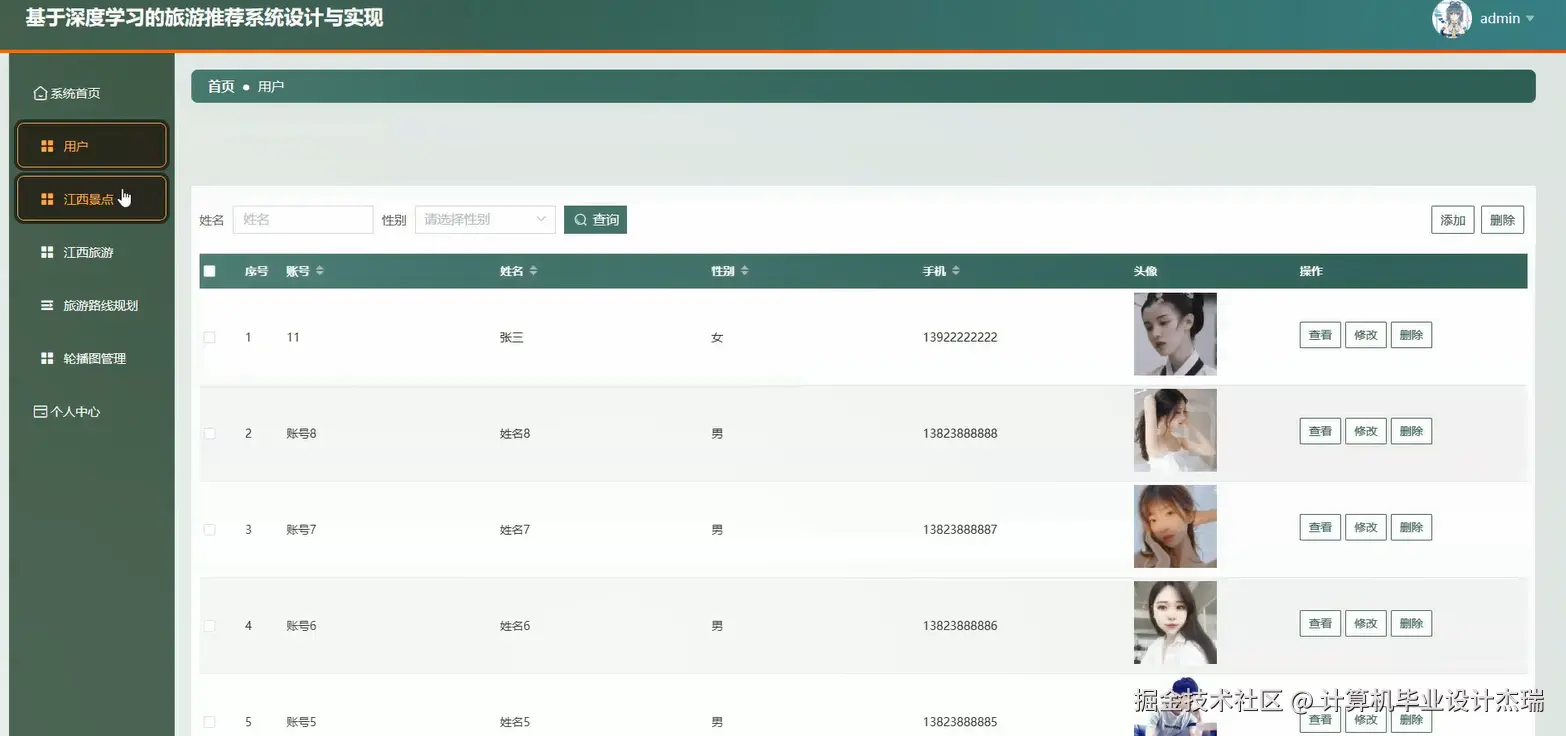Sort by 姓名 using its sort arrows
This screenshot has height=736, width=1566.
coord(533,271)
